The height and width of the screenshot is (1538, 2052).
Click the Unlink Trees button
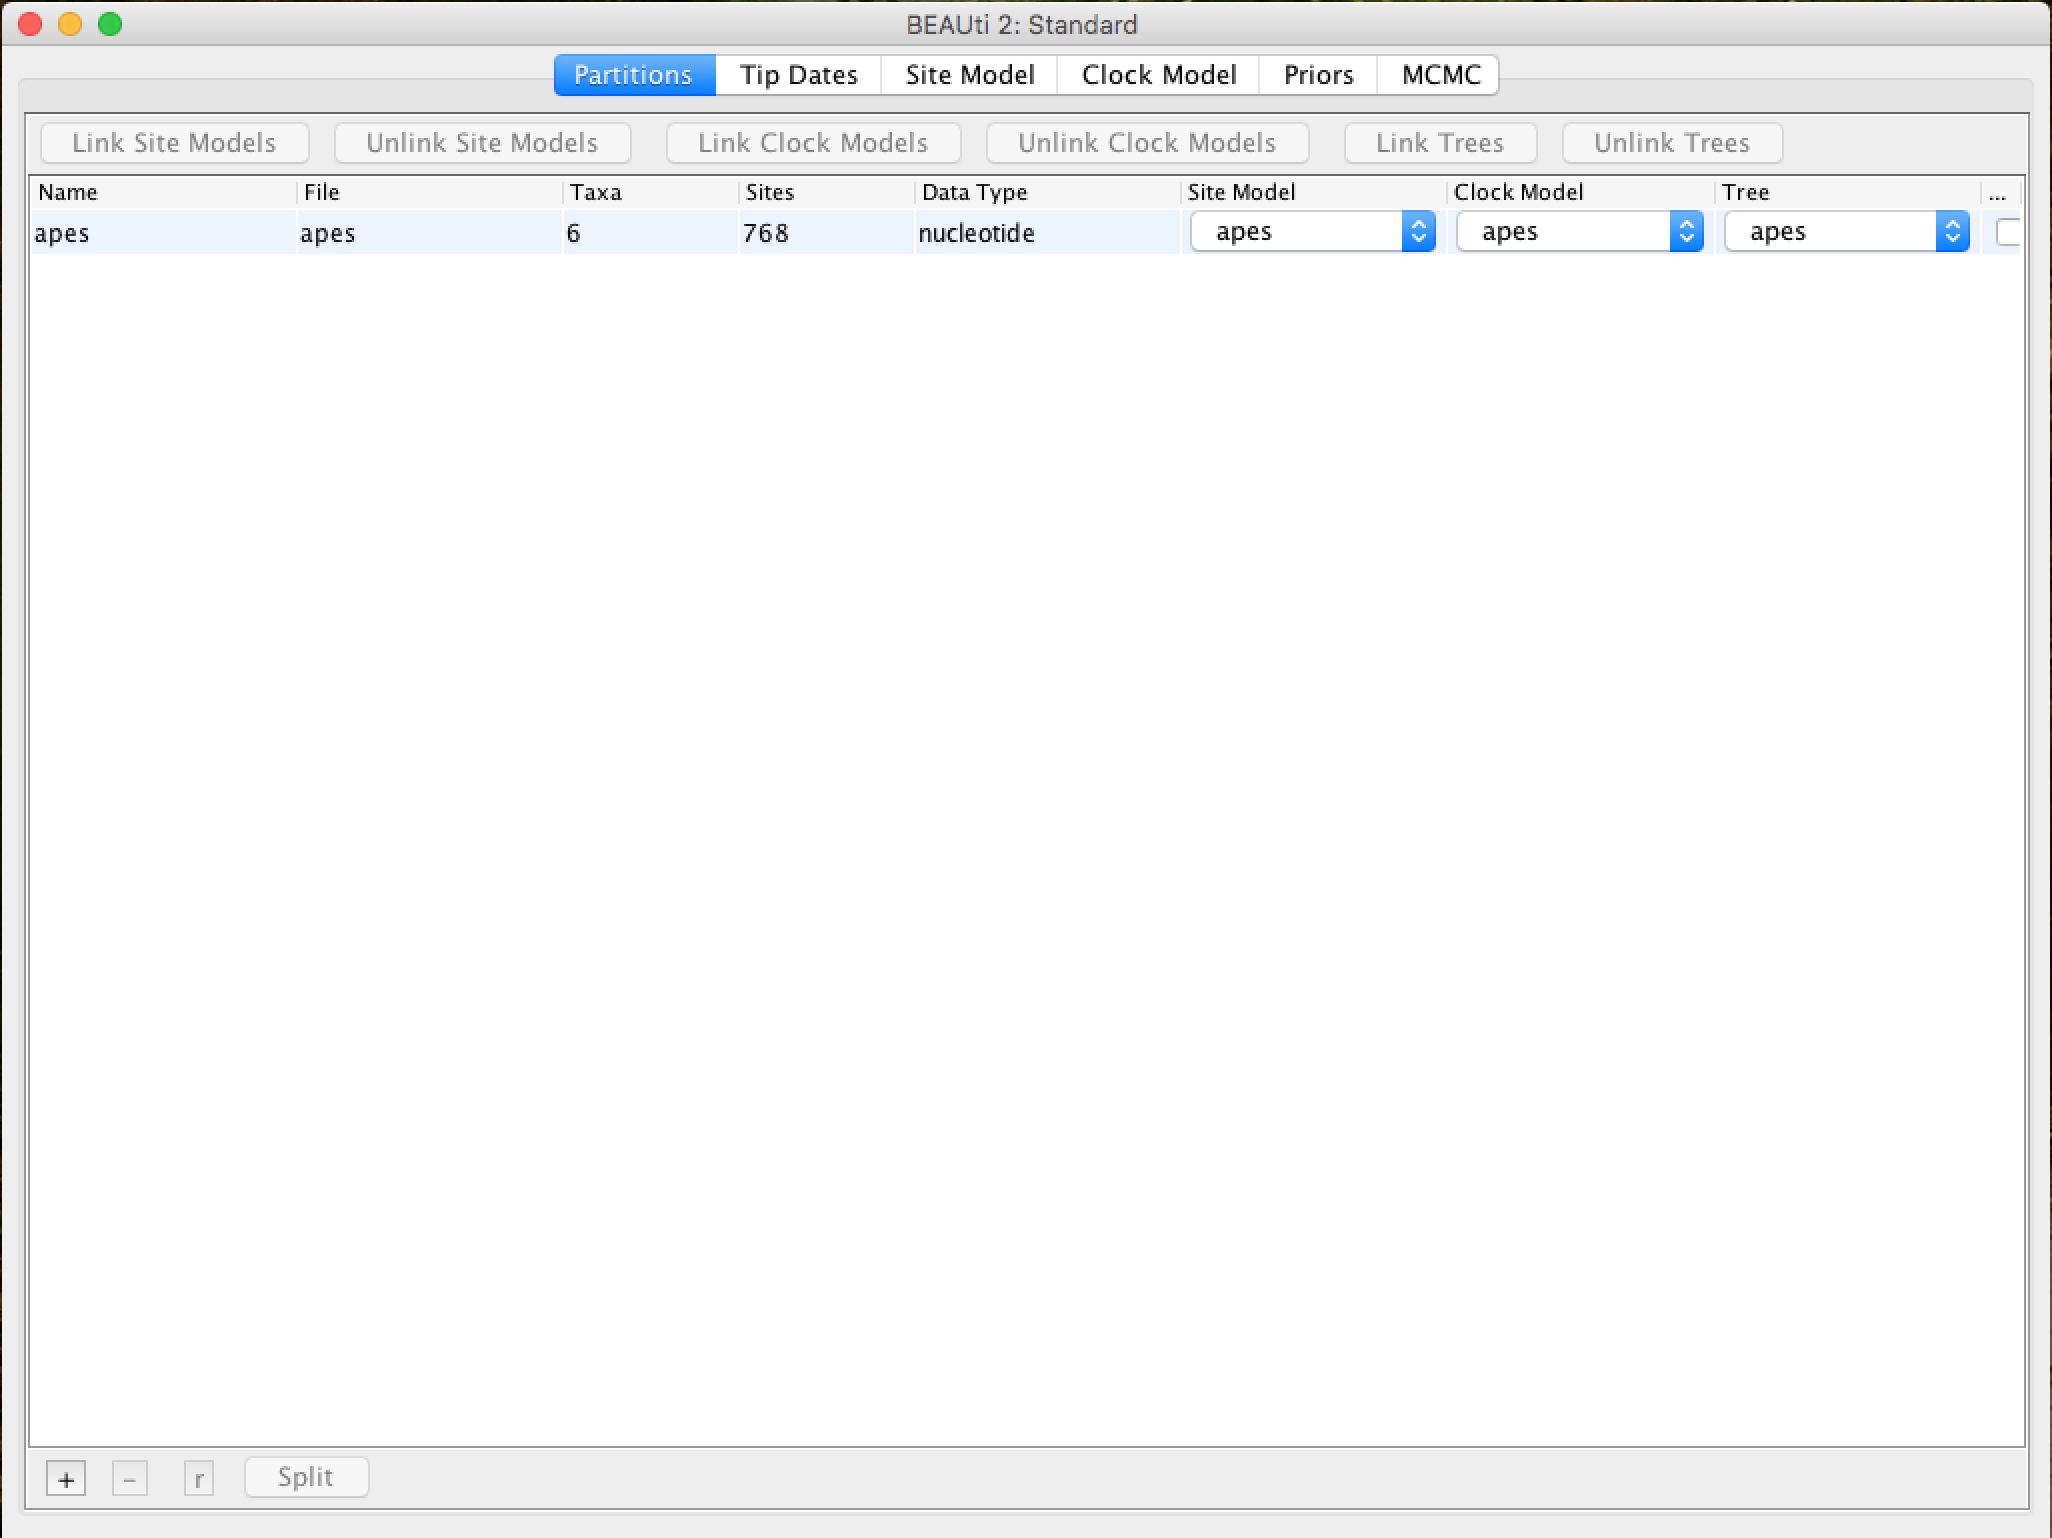click(x=1672, y=143)
